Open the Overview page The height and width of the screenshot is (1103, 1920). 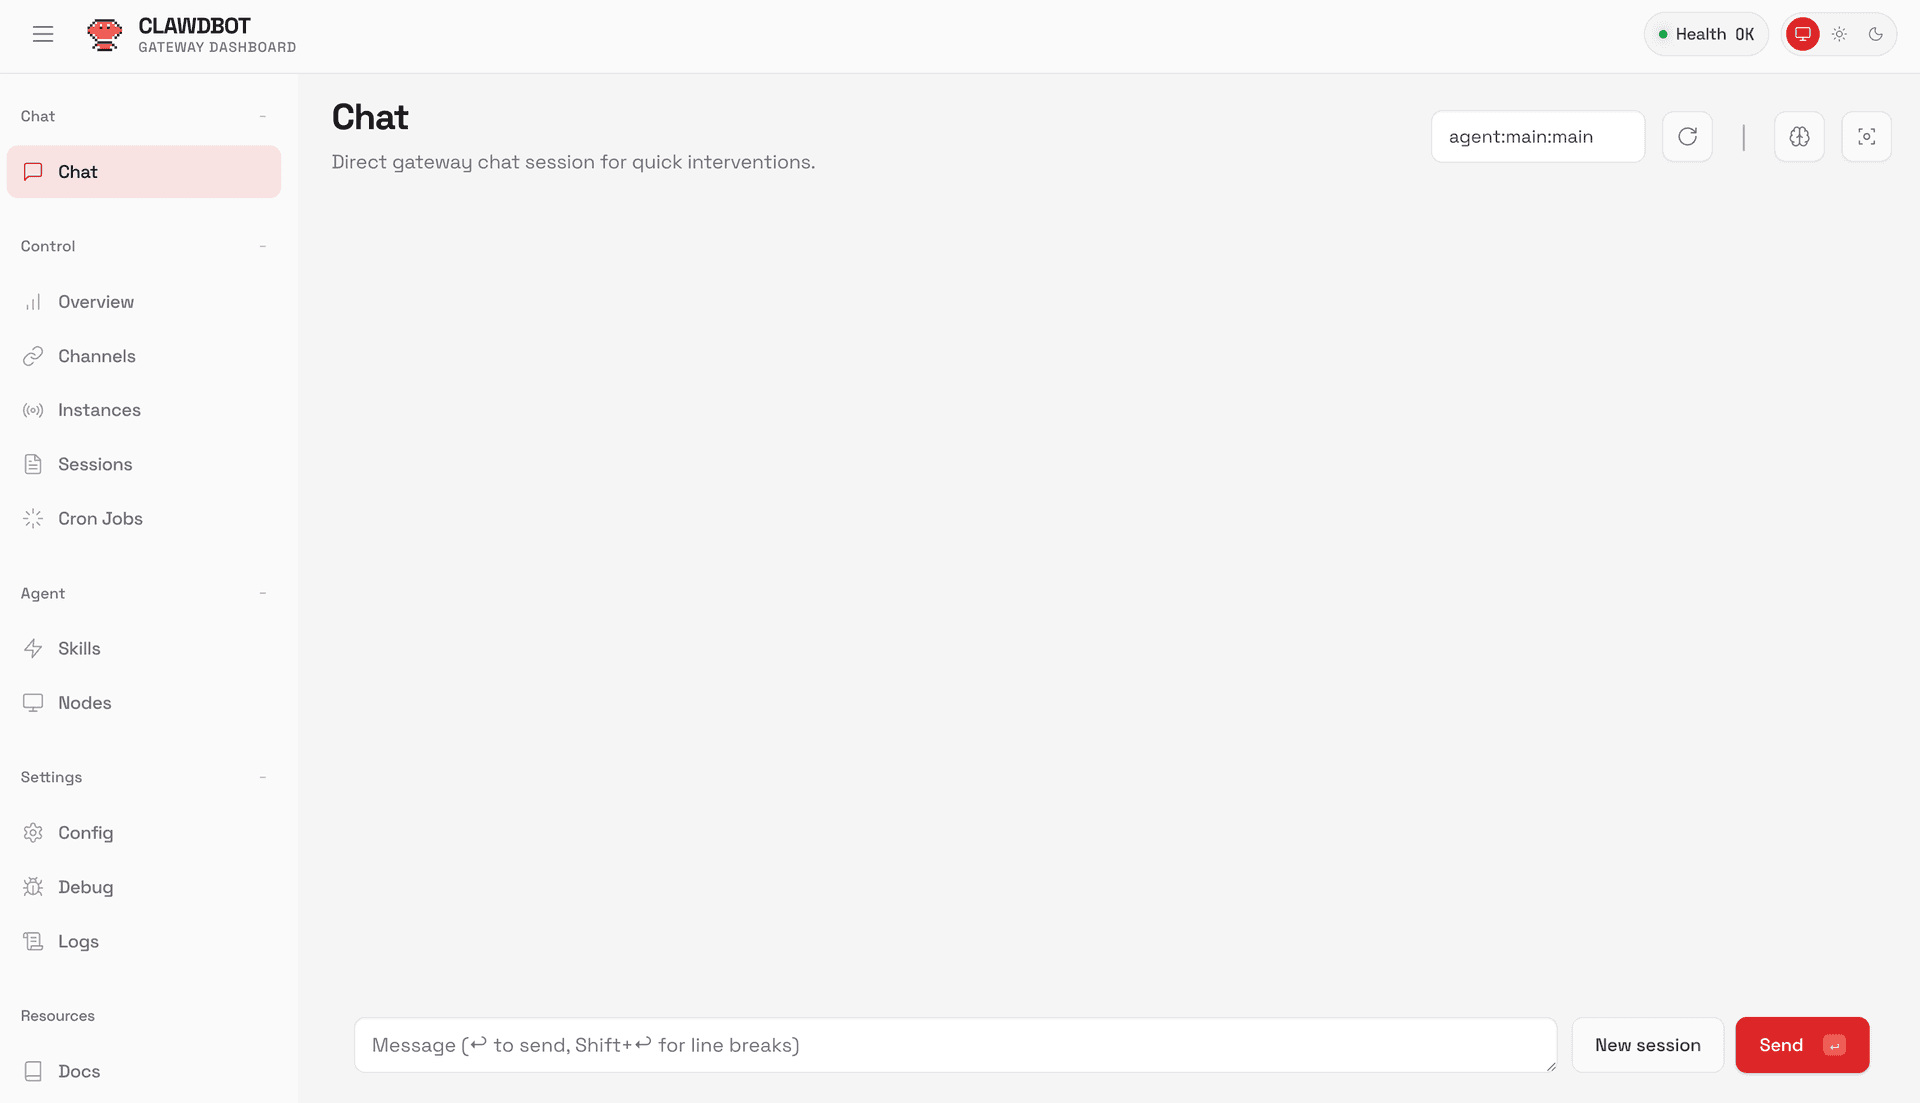coord(95,302)
